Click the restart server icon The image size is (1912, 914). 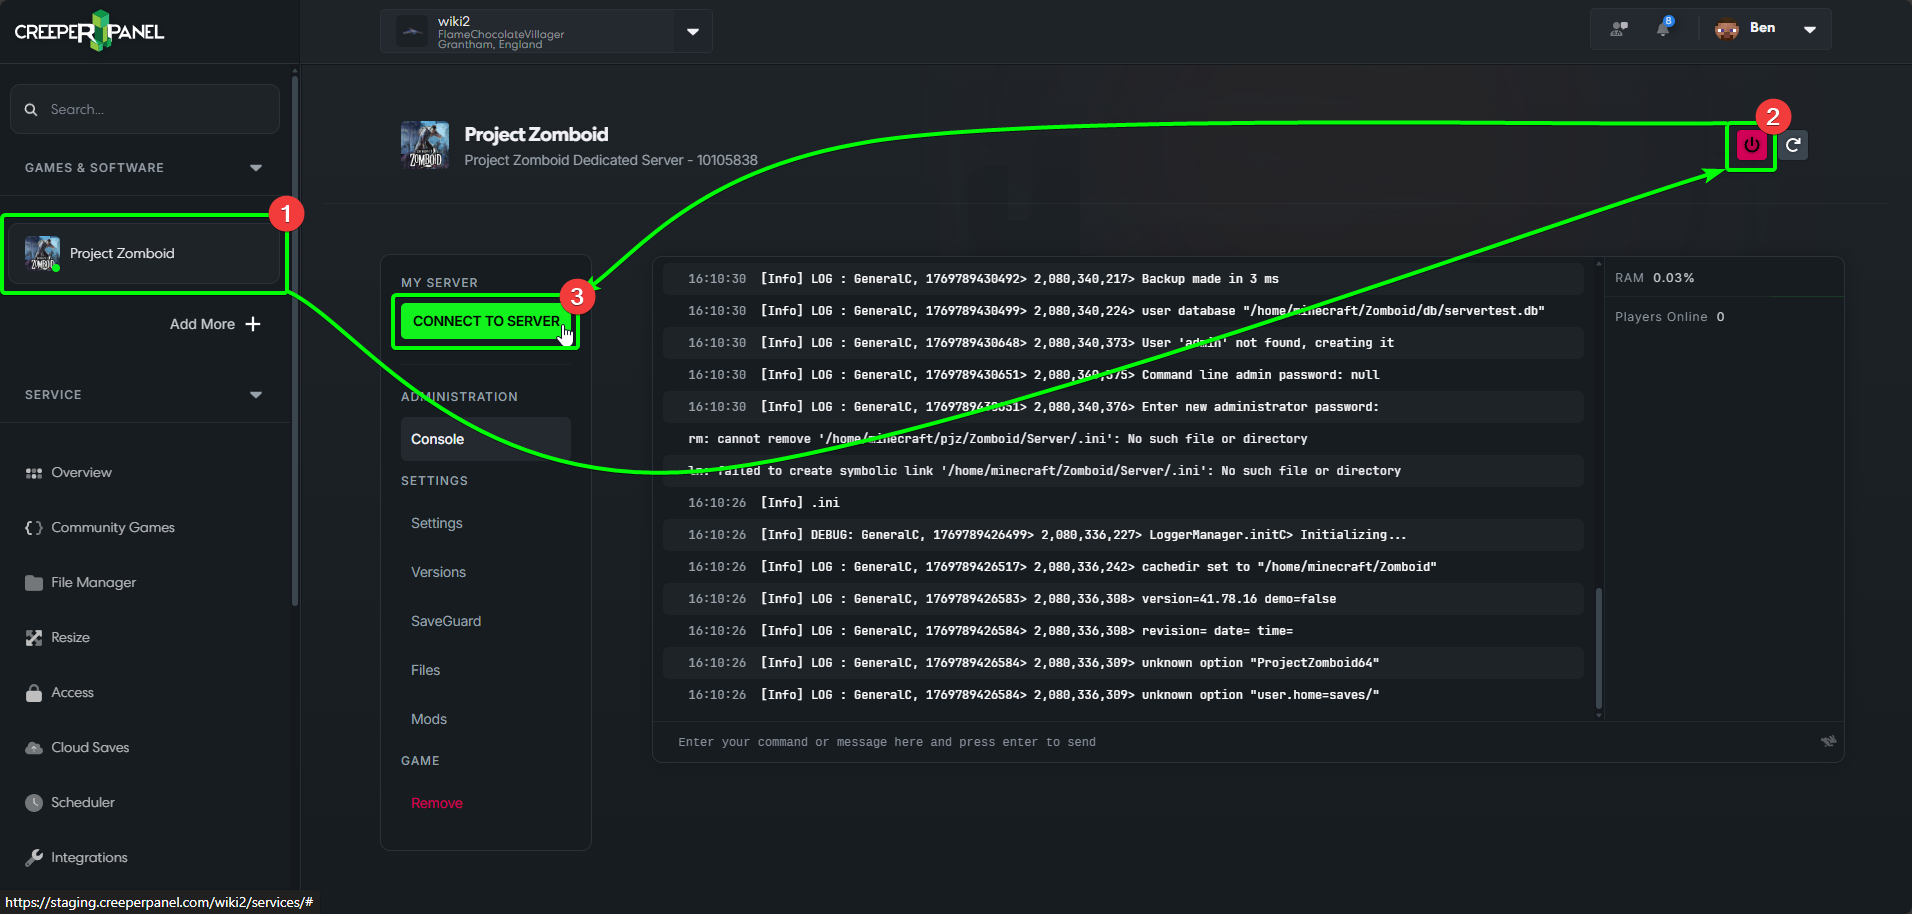coord(1793,145)
